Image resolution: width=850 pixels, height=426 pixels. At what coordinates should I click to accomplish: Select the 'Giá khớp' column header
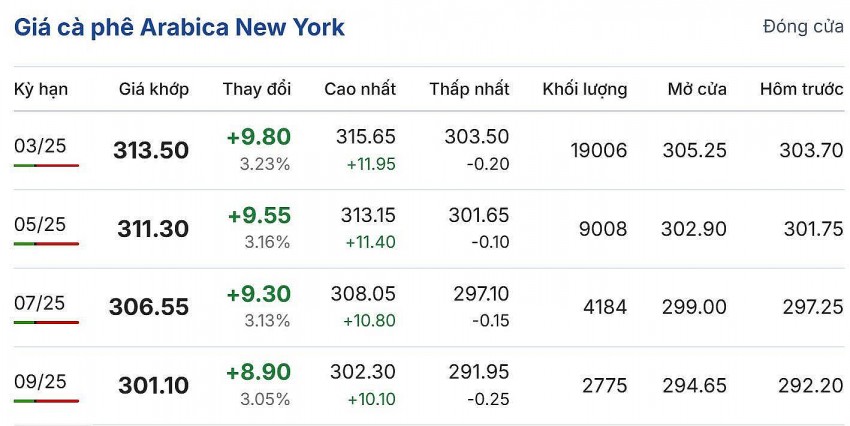click(154, 89)
